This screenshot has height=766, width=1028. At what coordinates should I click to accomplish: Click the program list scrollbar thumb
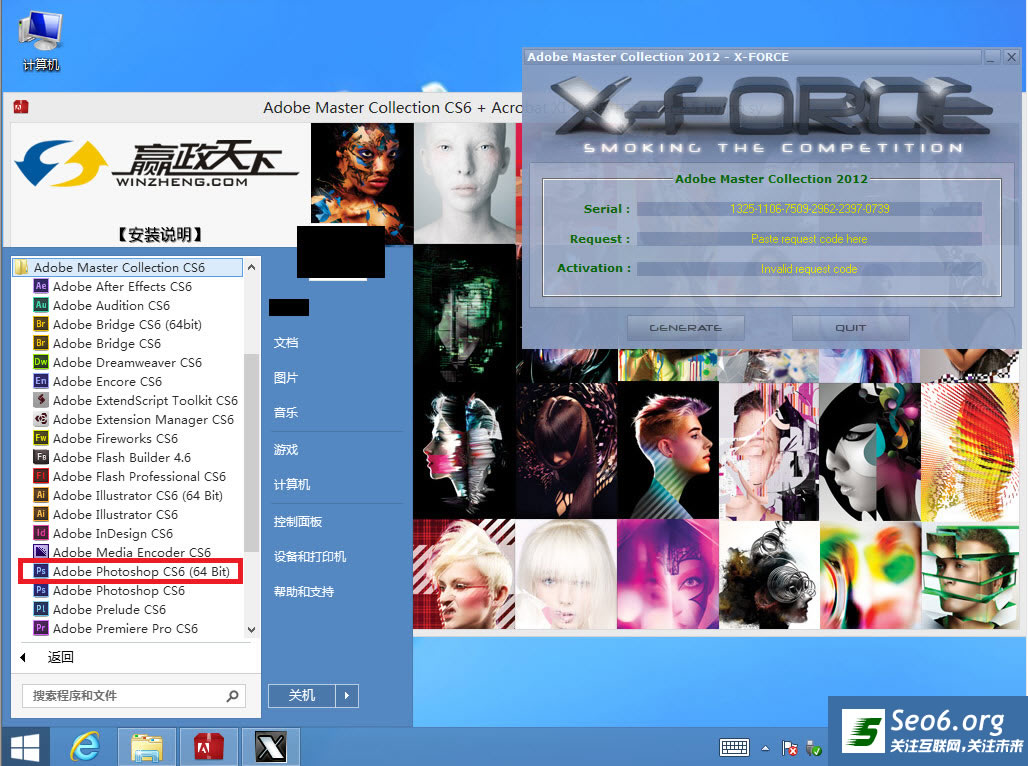click(251, 453)
